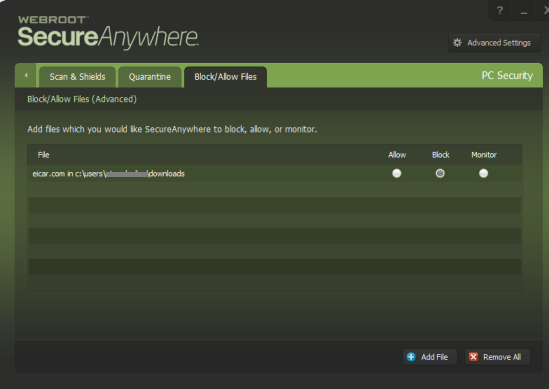Open the Quarantine tab
549x389 pixels.
[x=150, y=77]
